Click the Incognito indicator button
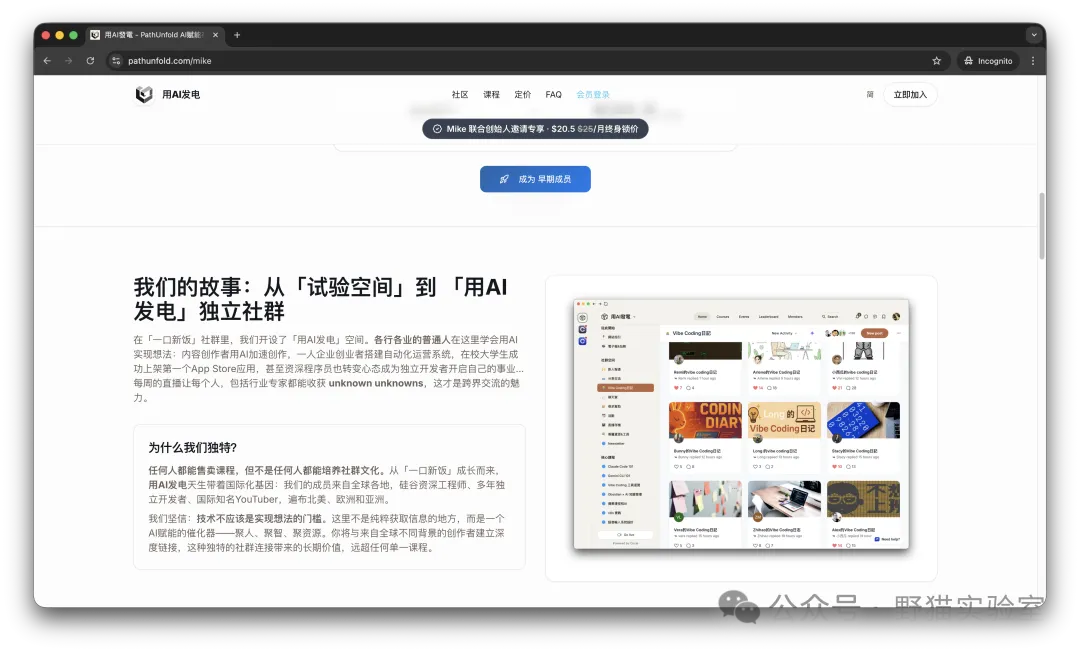The width and height of the screenshot is (1080, 652). tap(988, 61)
